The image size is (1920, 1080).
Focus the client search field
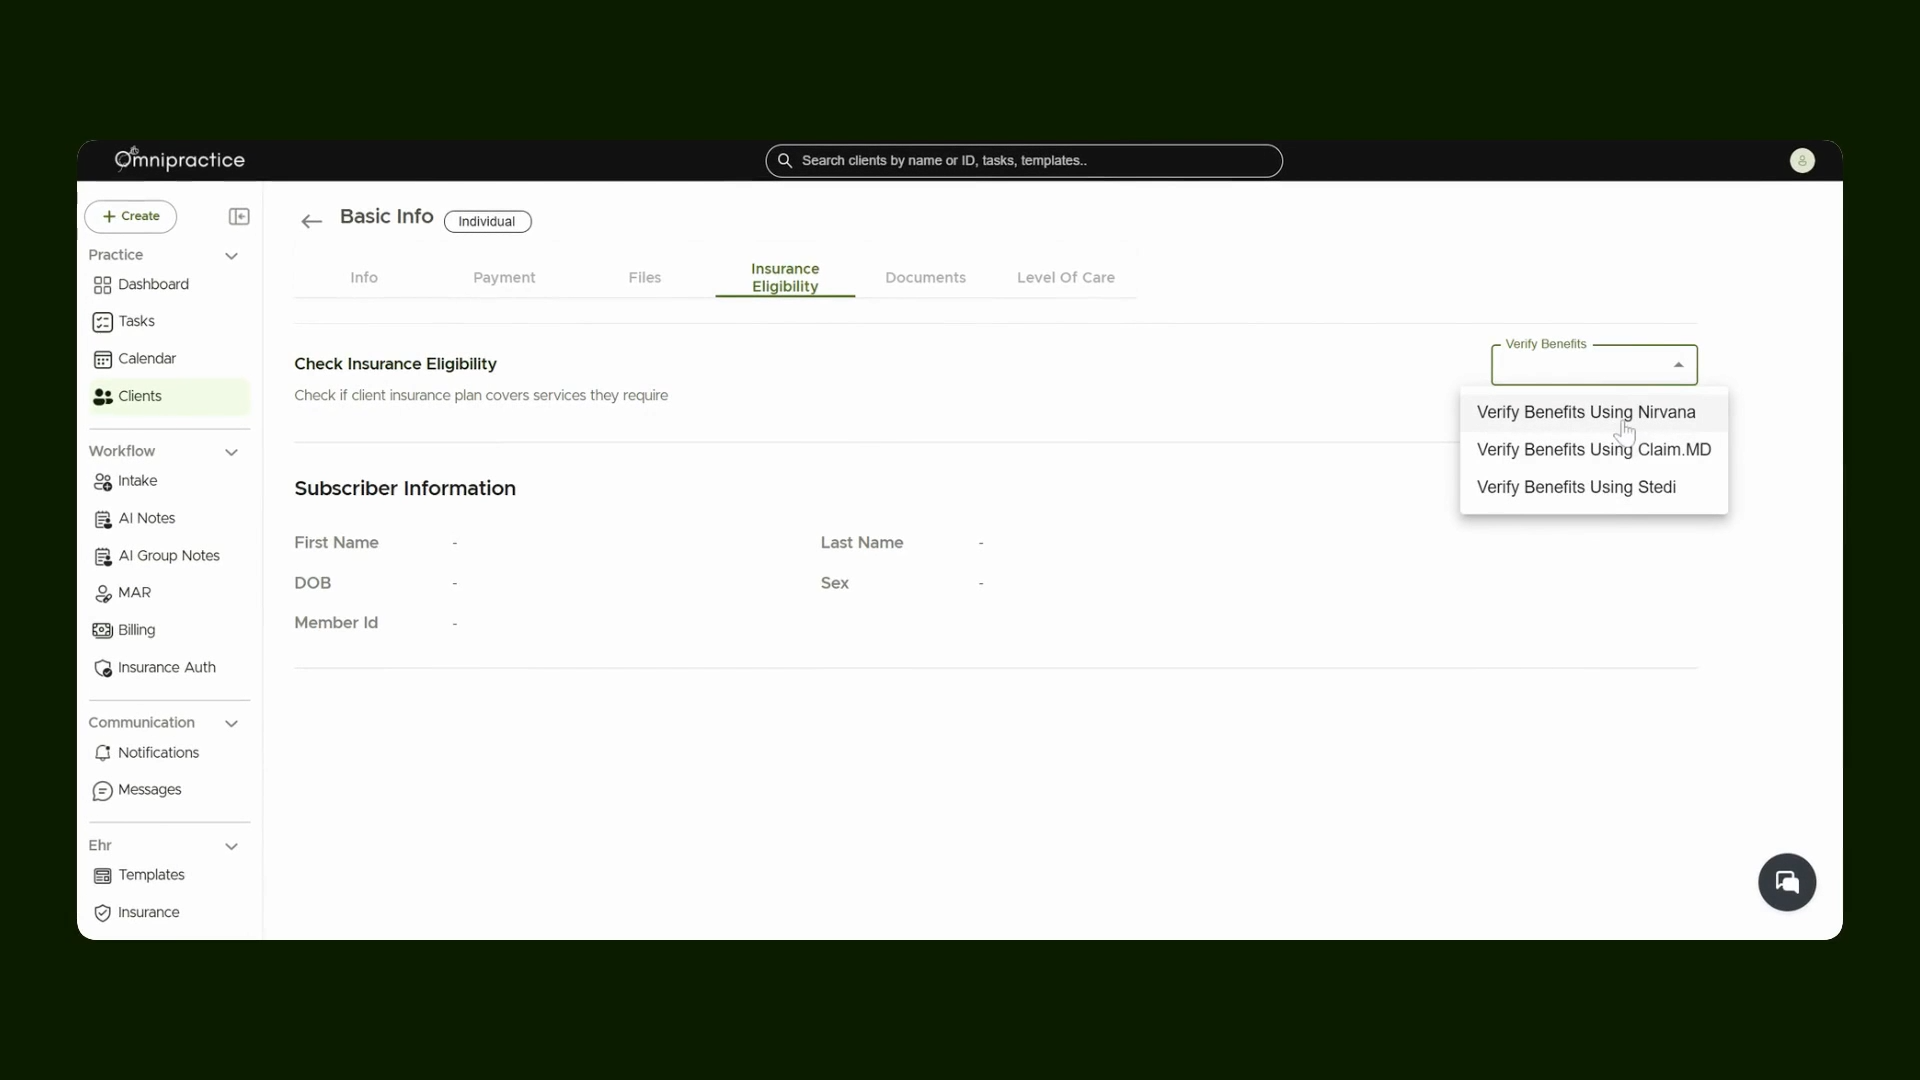tap(1024, 161)
